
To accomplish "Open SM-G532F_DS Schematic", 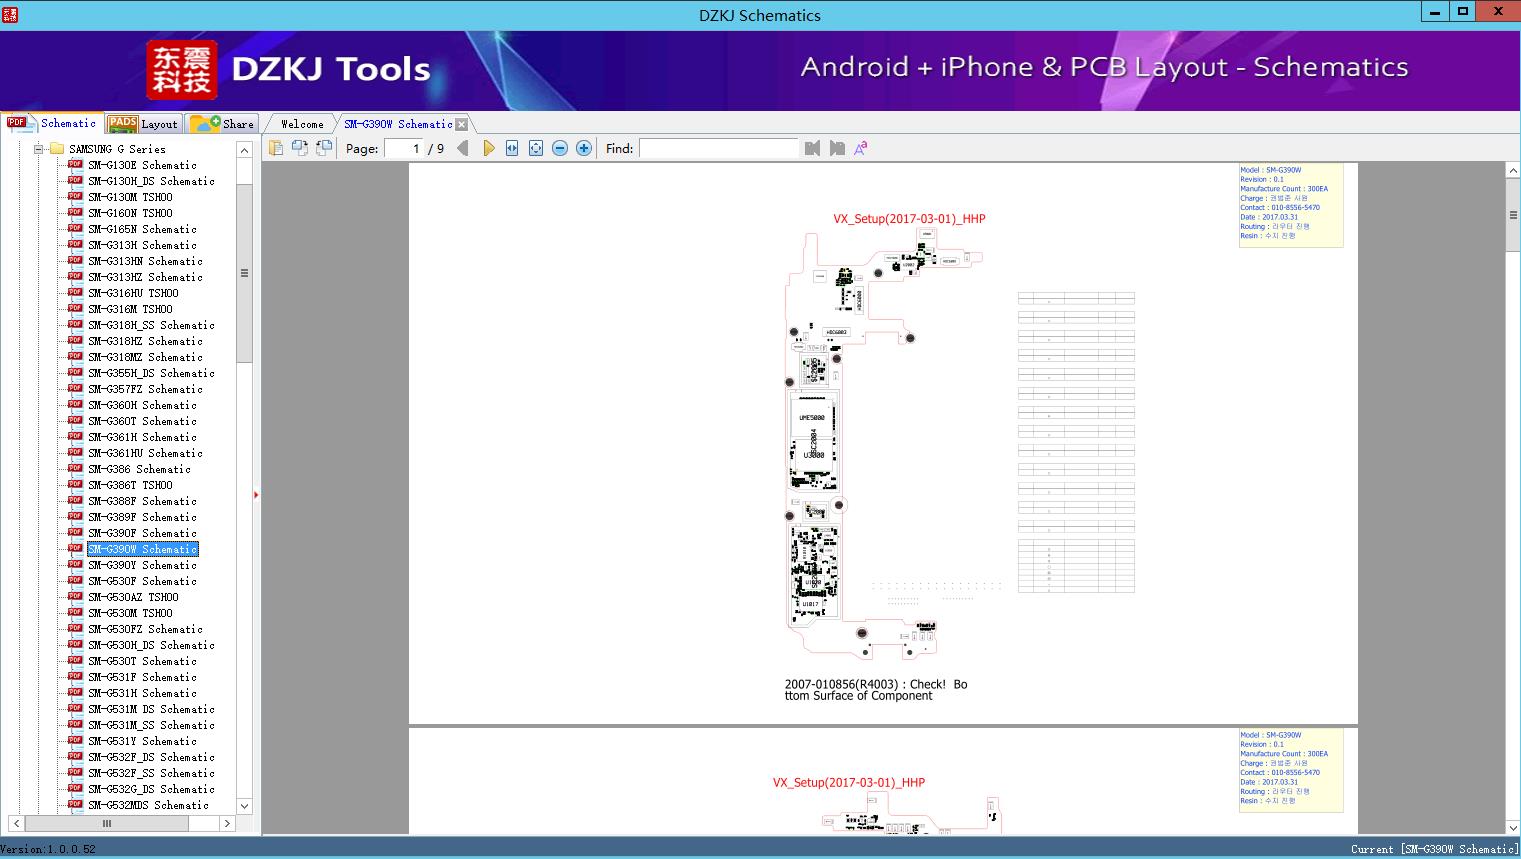I will [151, 757].
